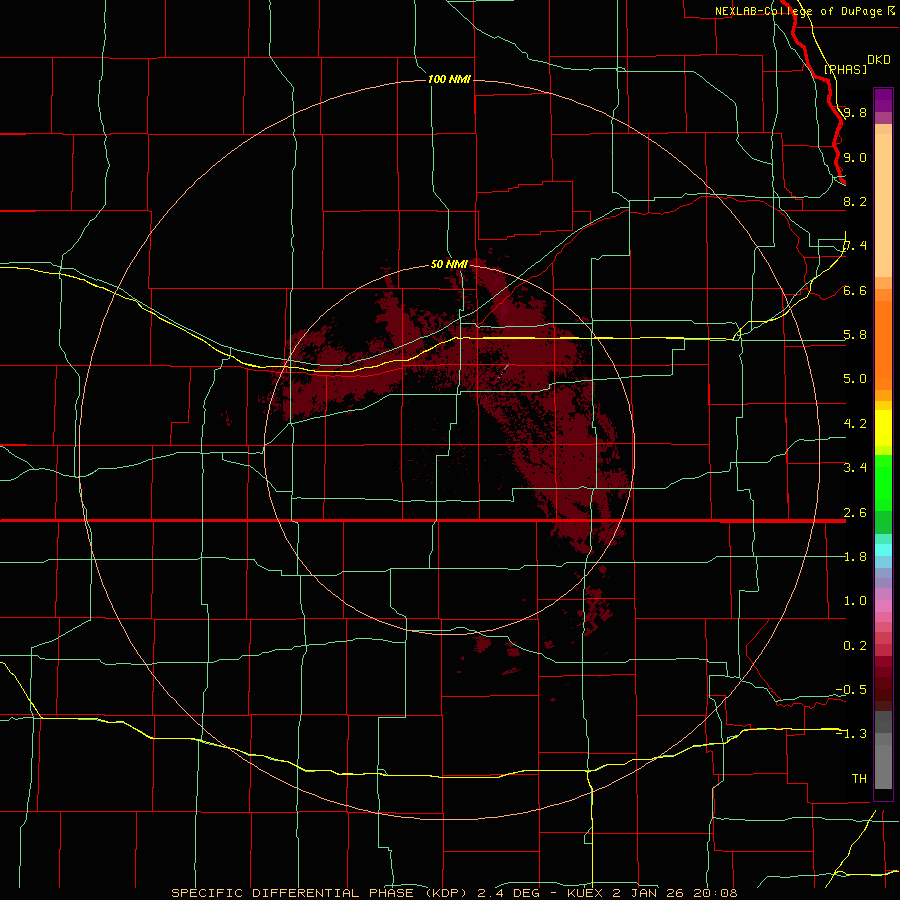Image resolution: width=900 pixels, height=900 pixels.
Task: Pick the yellow segment of the color bar
Action: [x=883, y=428]
